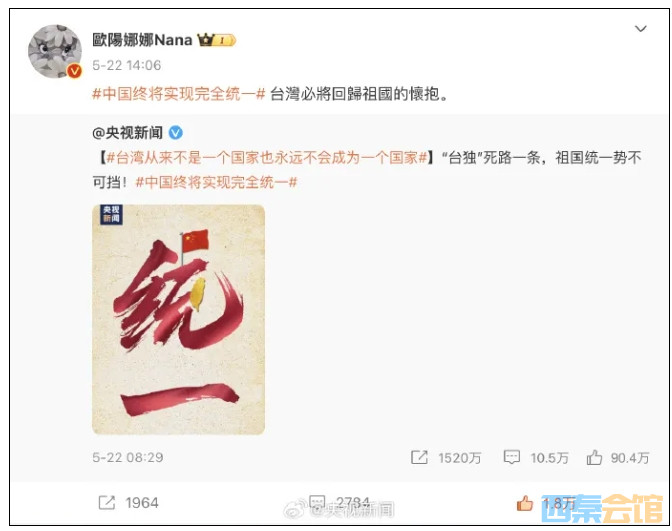The height and width of the screenshot is (531, 672).
Task: Click the original post repost icon (1520万)
Action: point(419,457)
